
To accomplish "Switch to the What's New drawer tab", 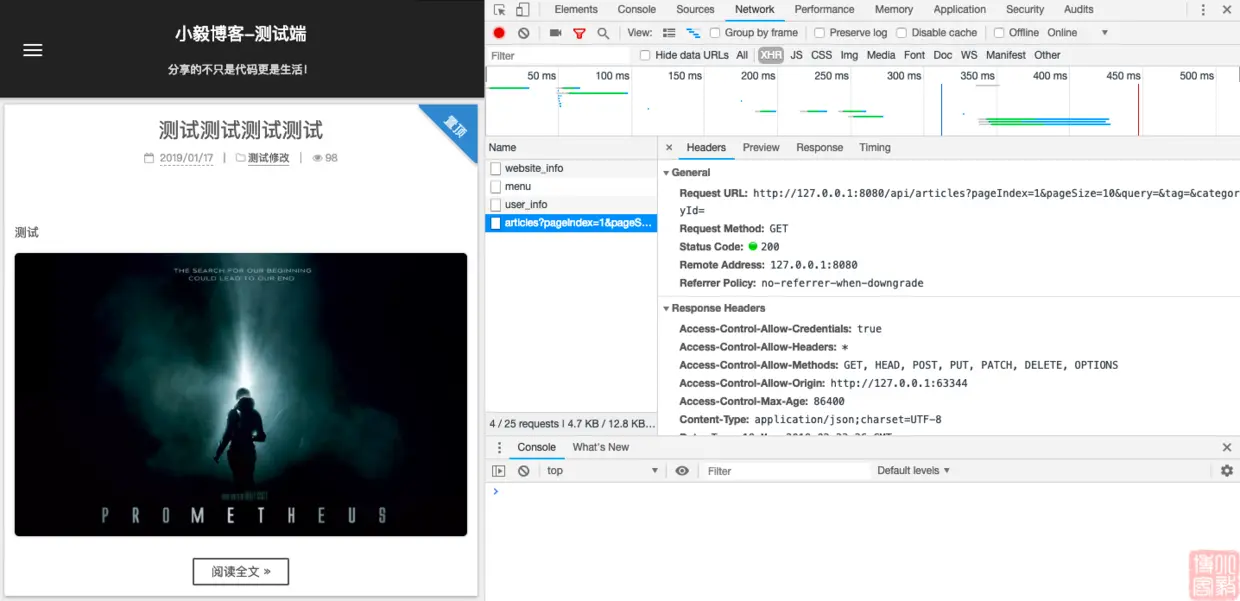I will (601, 447).
